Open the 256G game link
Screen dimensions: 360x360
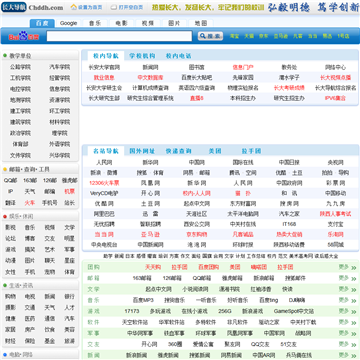tap(225, 311)
